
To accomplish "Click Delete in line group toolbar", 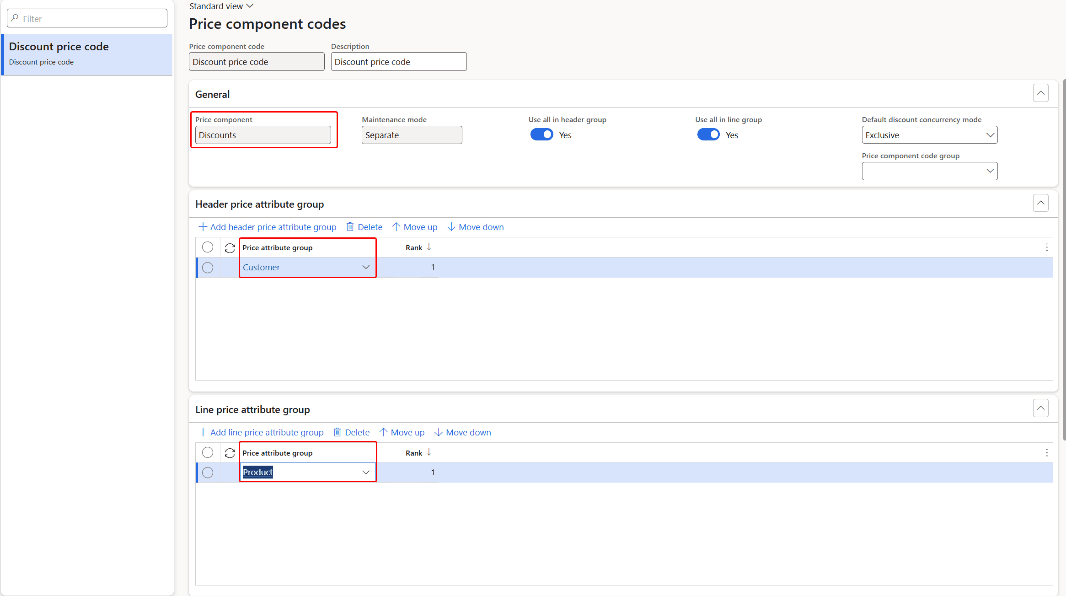I will (351, 432).
